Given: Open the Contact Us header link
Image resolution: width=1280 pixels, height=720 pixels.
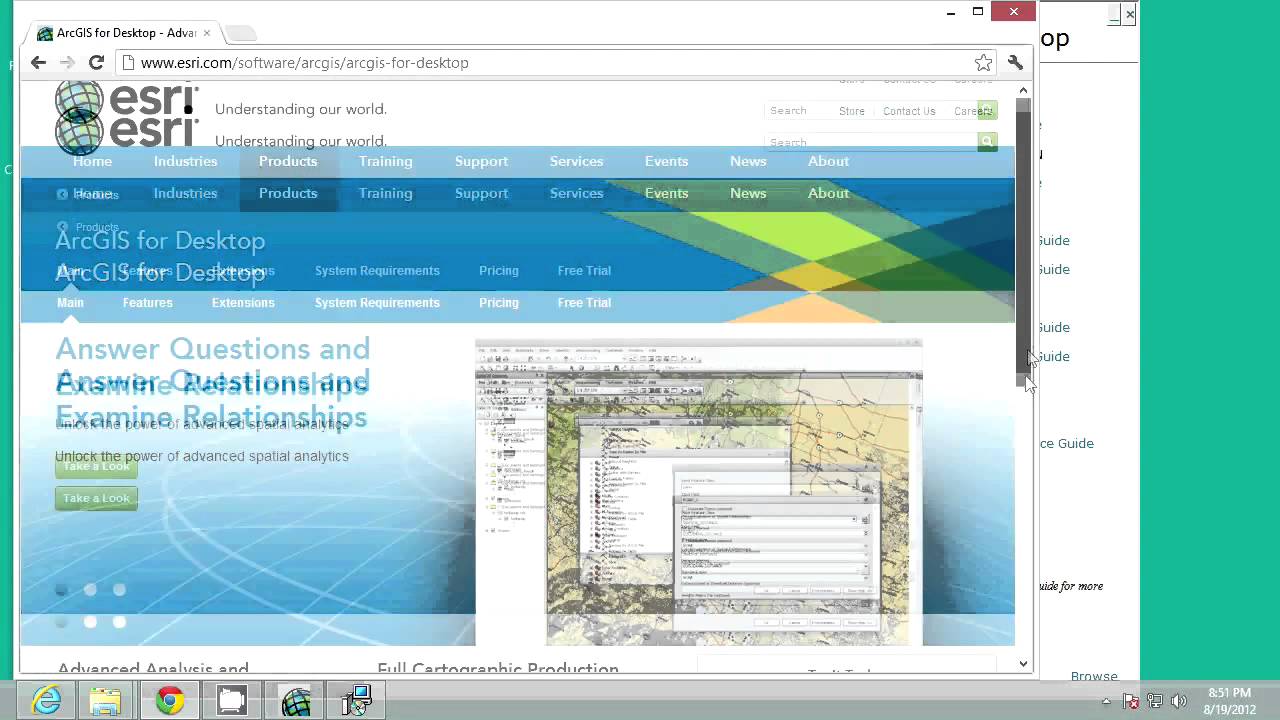Looking at the screenshot, I should (x=909, y=111).
